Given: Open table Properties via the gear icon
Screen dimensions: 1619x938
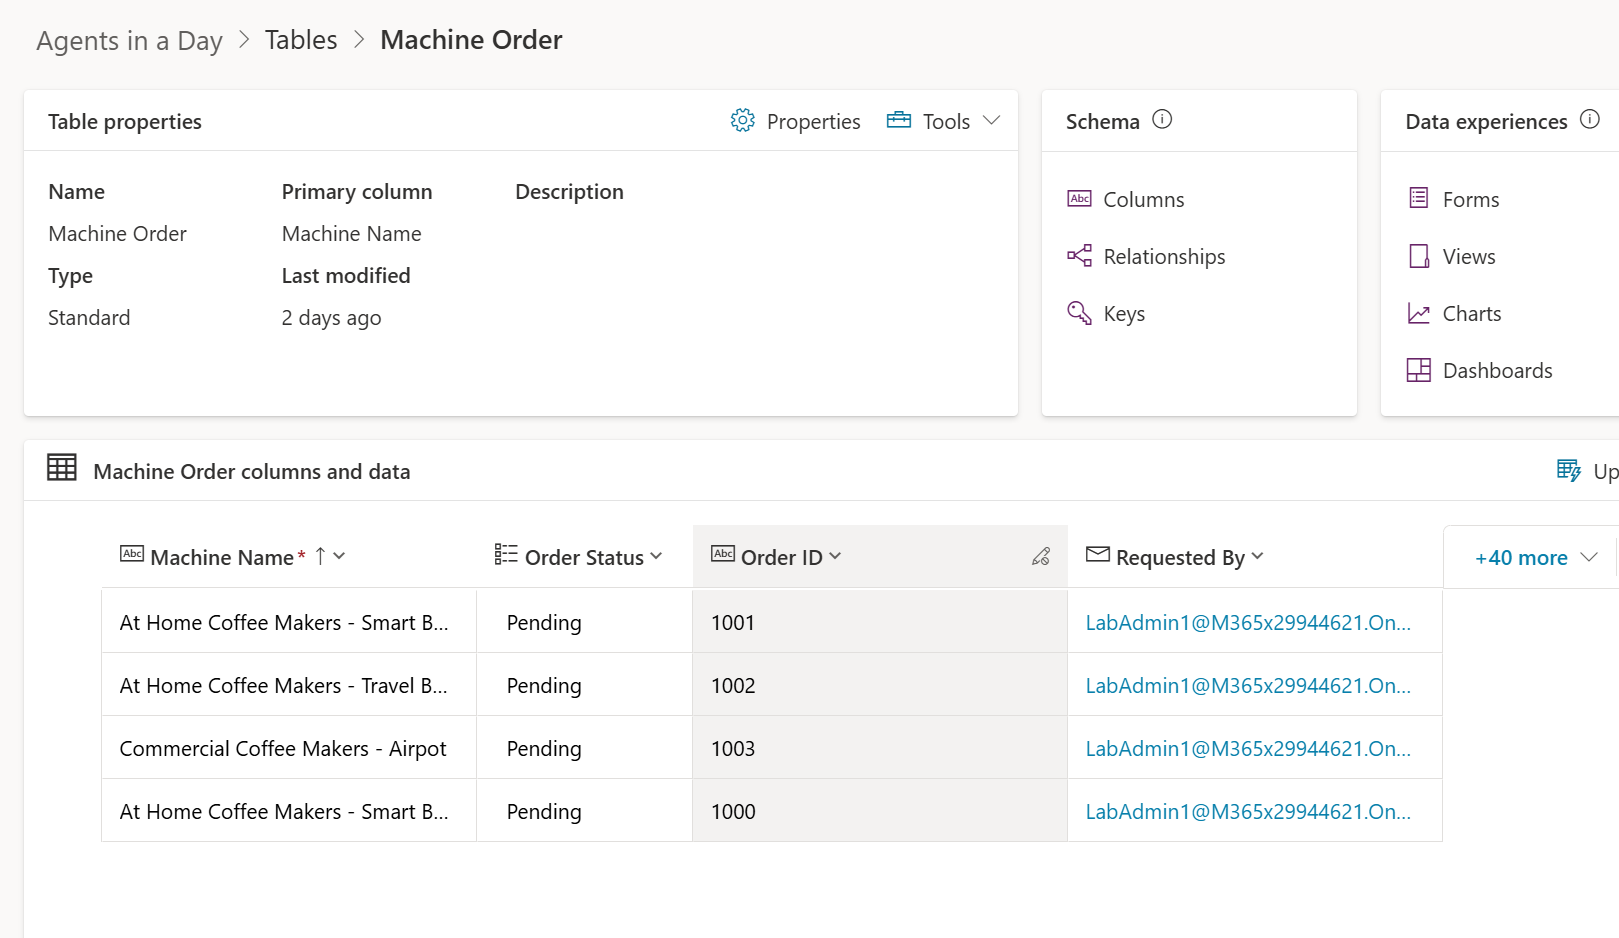Looking at the screenshot, I should click(x=742, y=121).
